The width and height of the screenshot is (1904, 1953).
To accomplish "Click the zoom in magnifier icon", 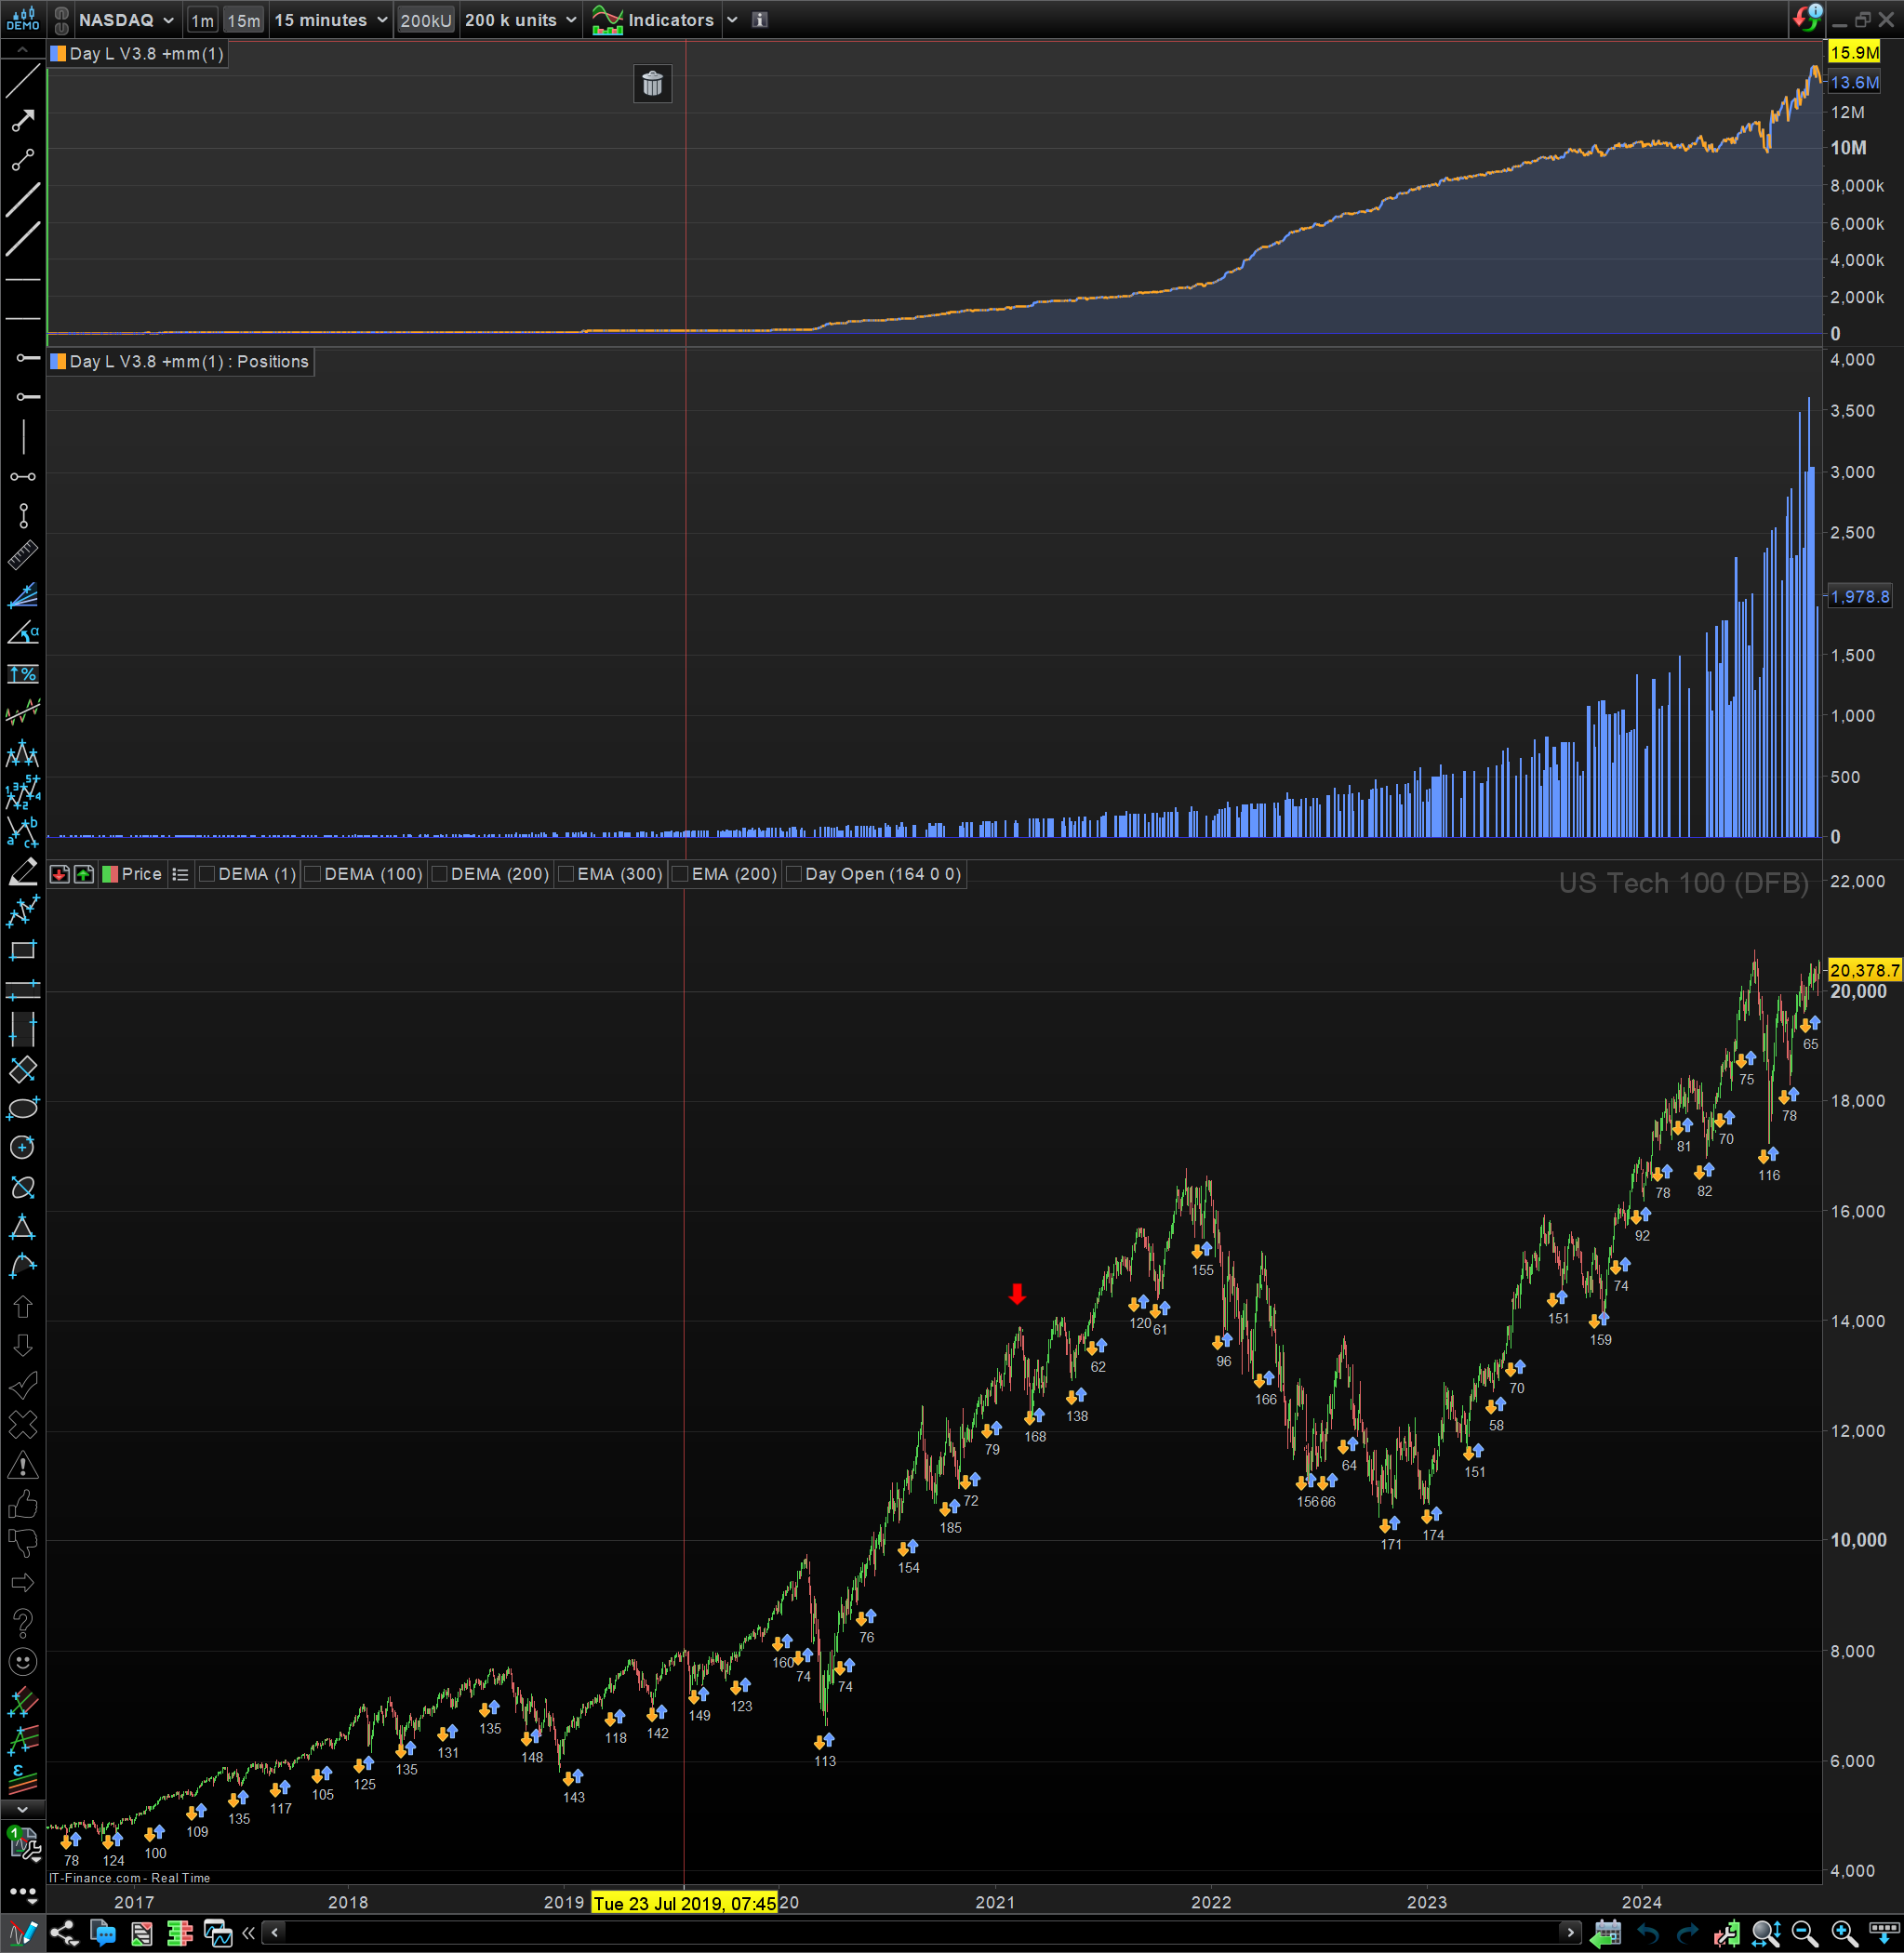I will 1844,1933.
